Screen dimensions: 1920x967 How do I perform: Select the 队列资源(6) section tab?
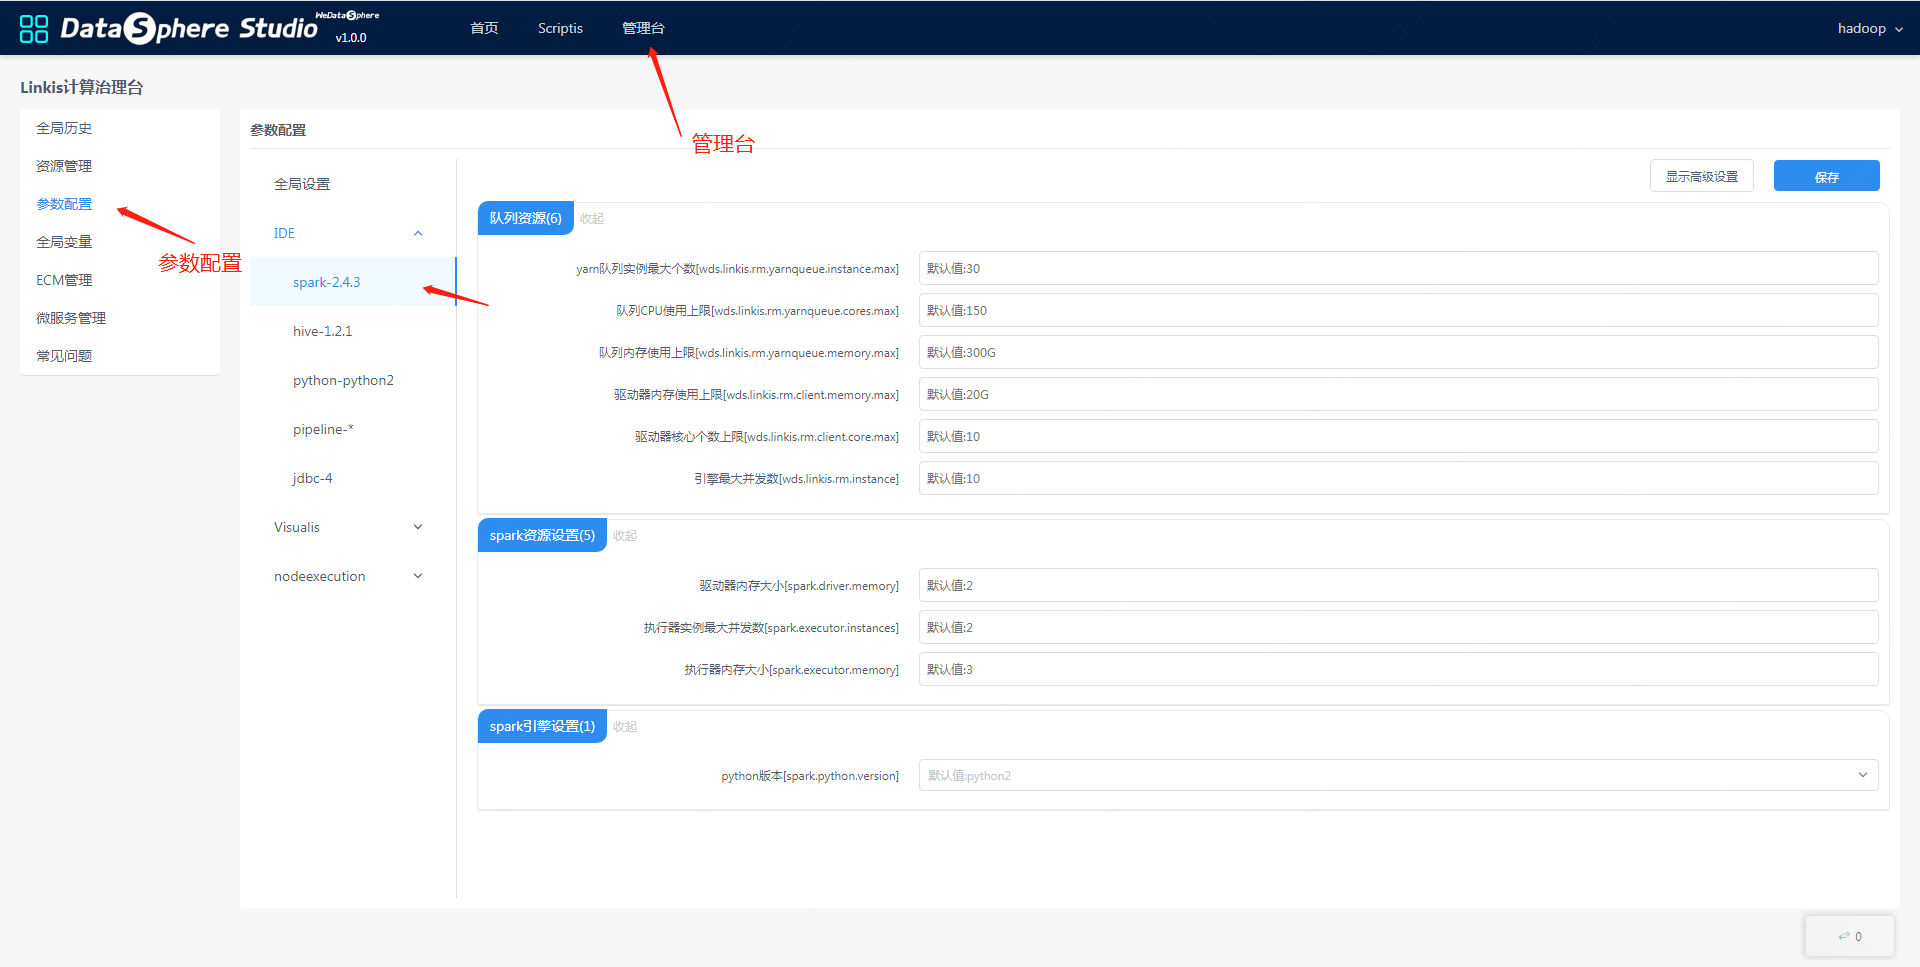coord(525,218)
